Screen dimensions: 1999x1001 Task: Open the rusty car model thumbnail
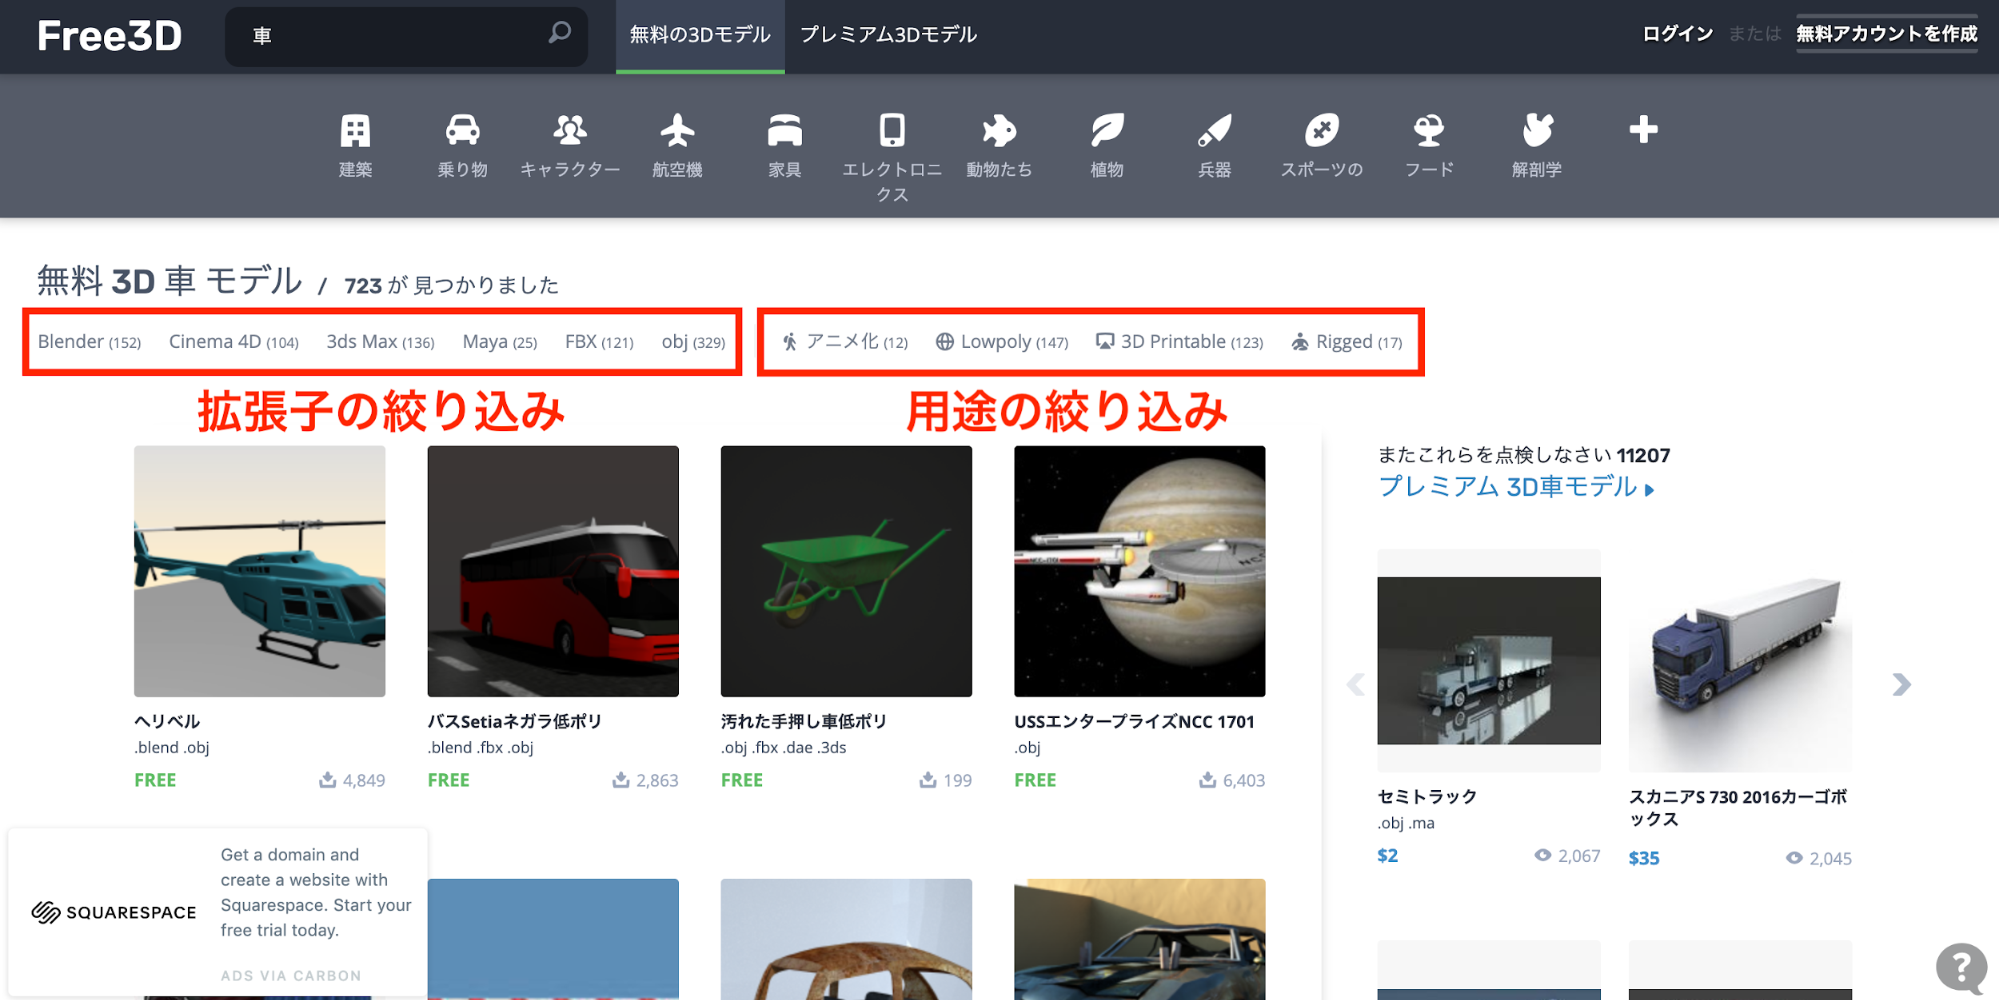(846, 939)
